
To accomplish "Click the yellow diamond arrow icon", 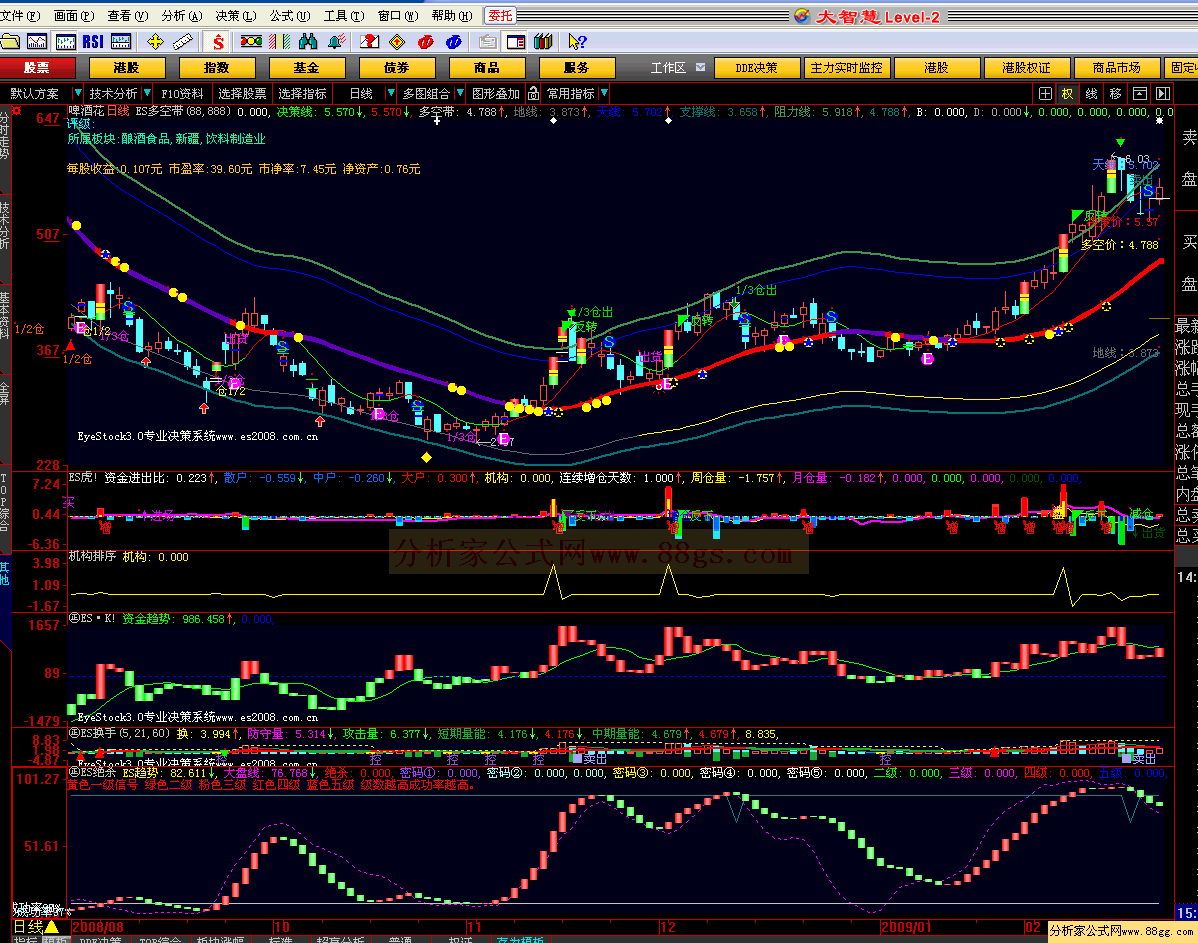I will (397, 42).
